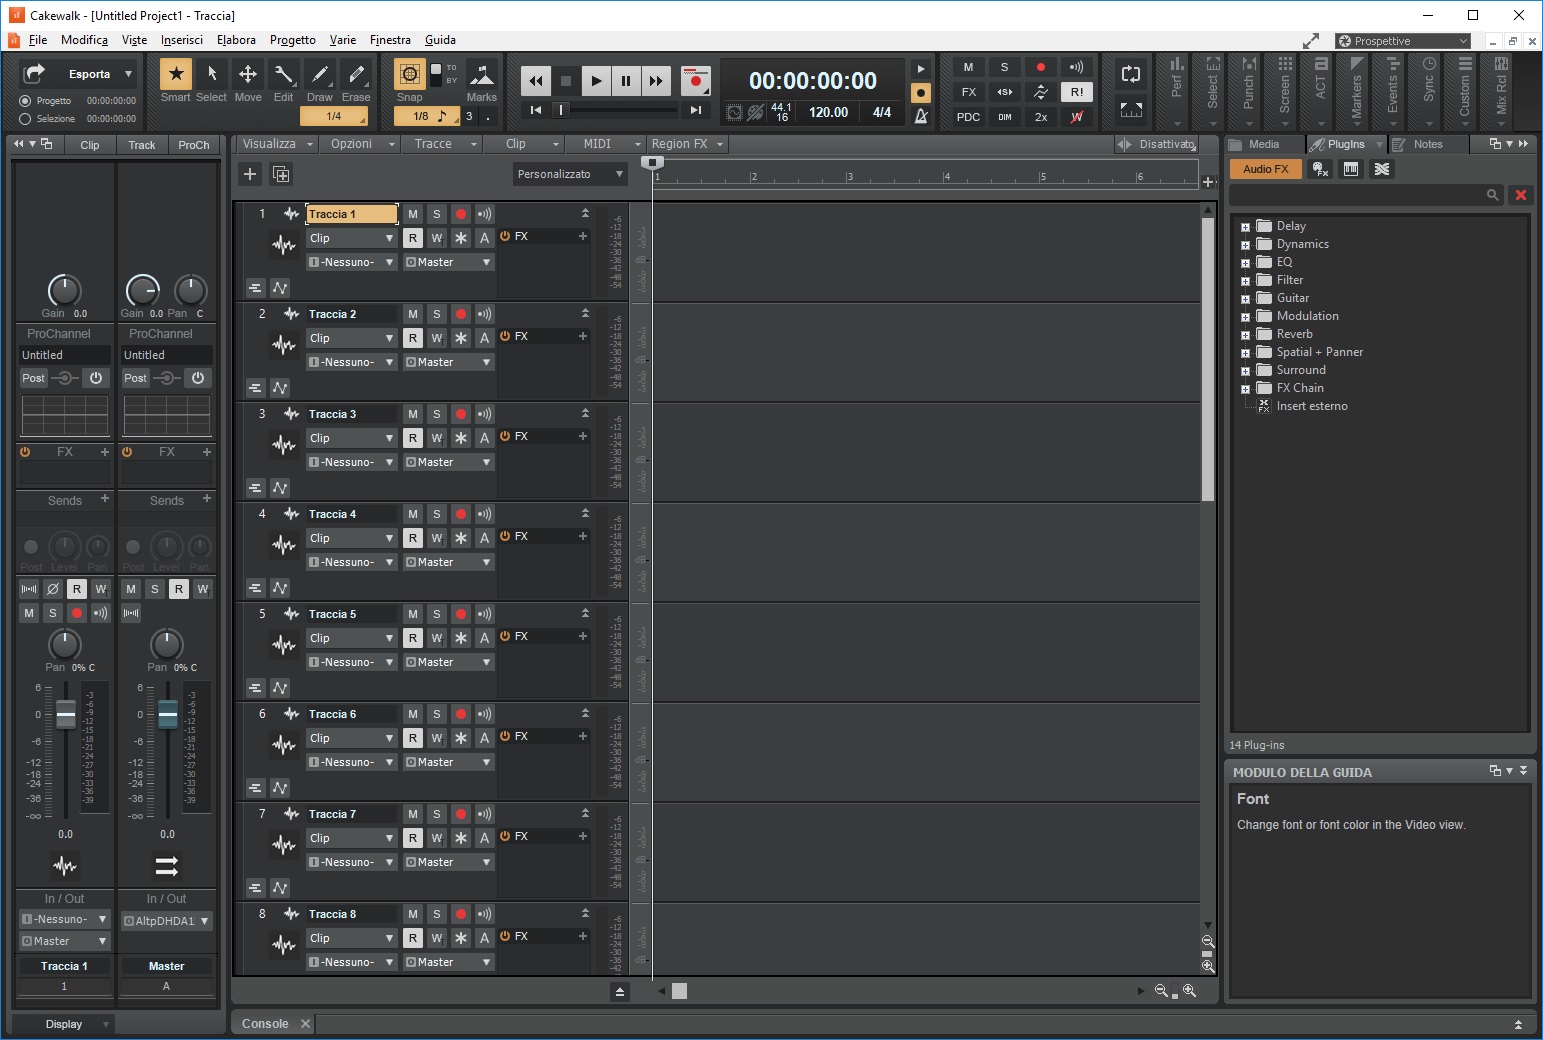Arm Traccia 3 for recording
The width and height of the screenshot is (1543, 1040).
(x=461, y=414)
